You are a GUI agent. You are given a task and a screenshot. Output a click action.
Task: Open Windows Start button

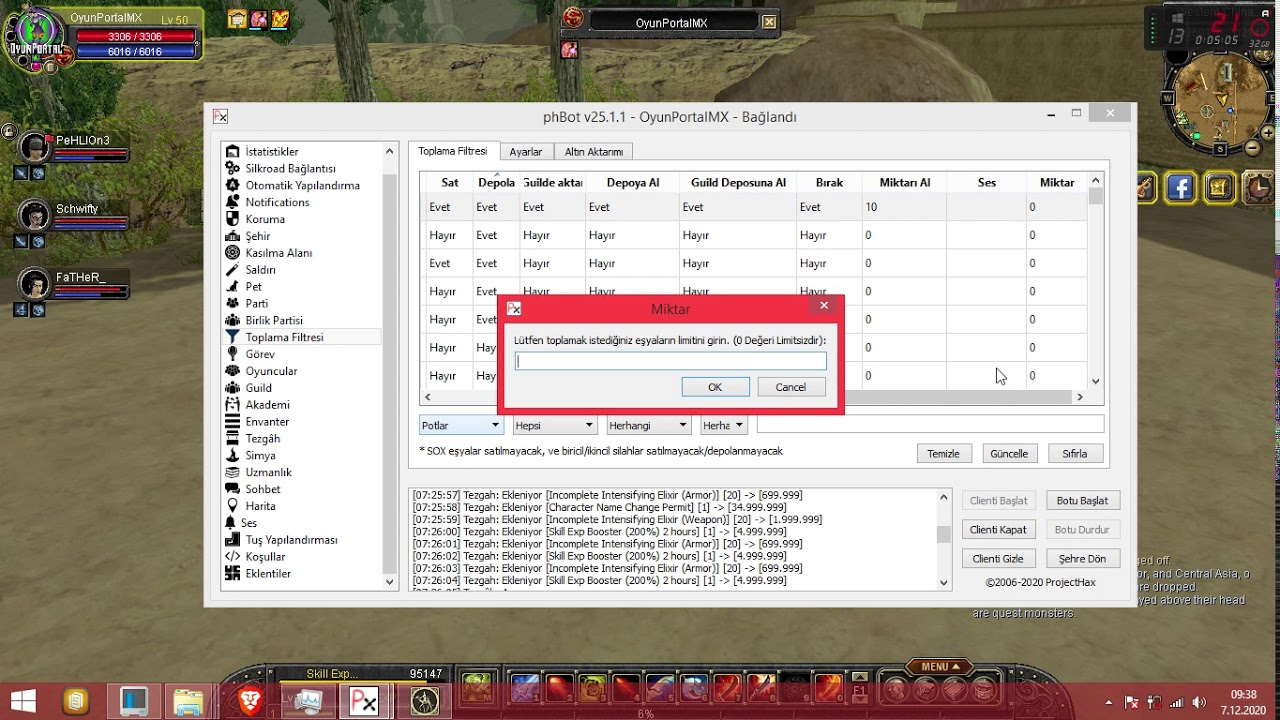tap(22, 701)
